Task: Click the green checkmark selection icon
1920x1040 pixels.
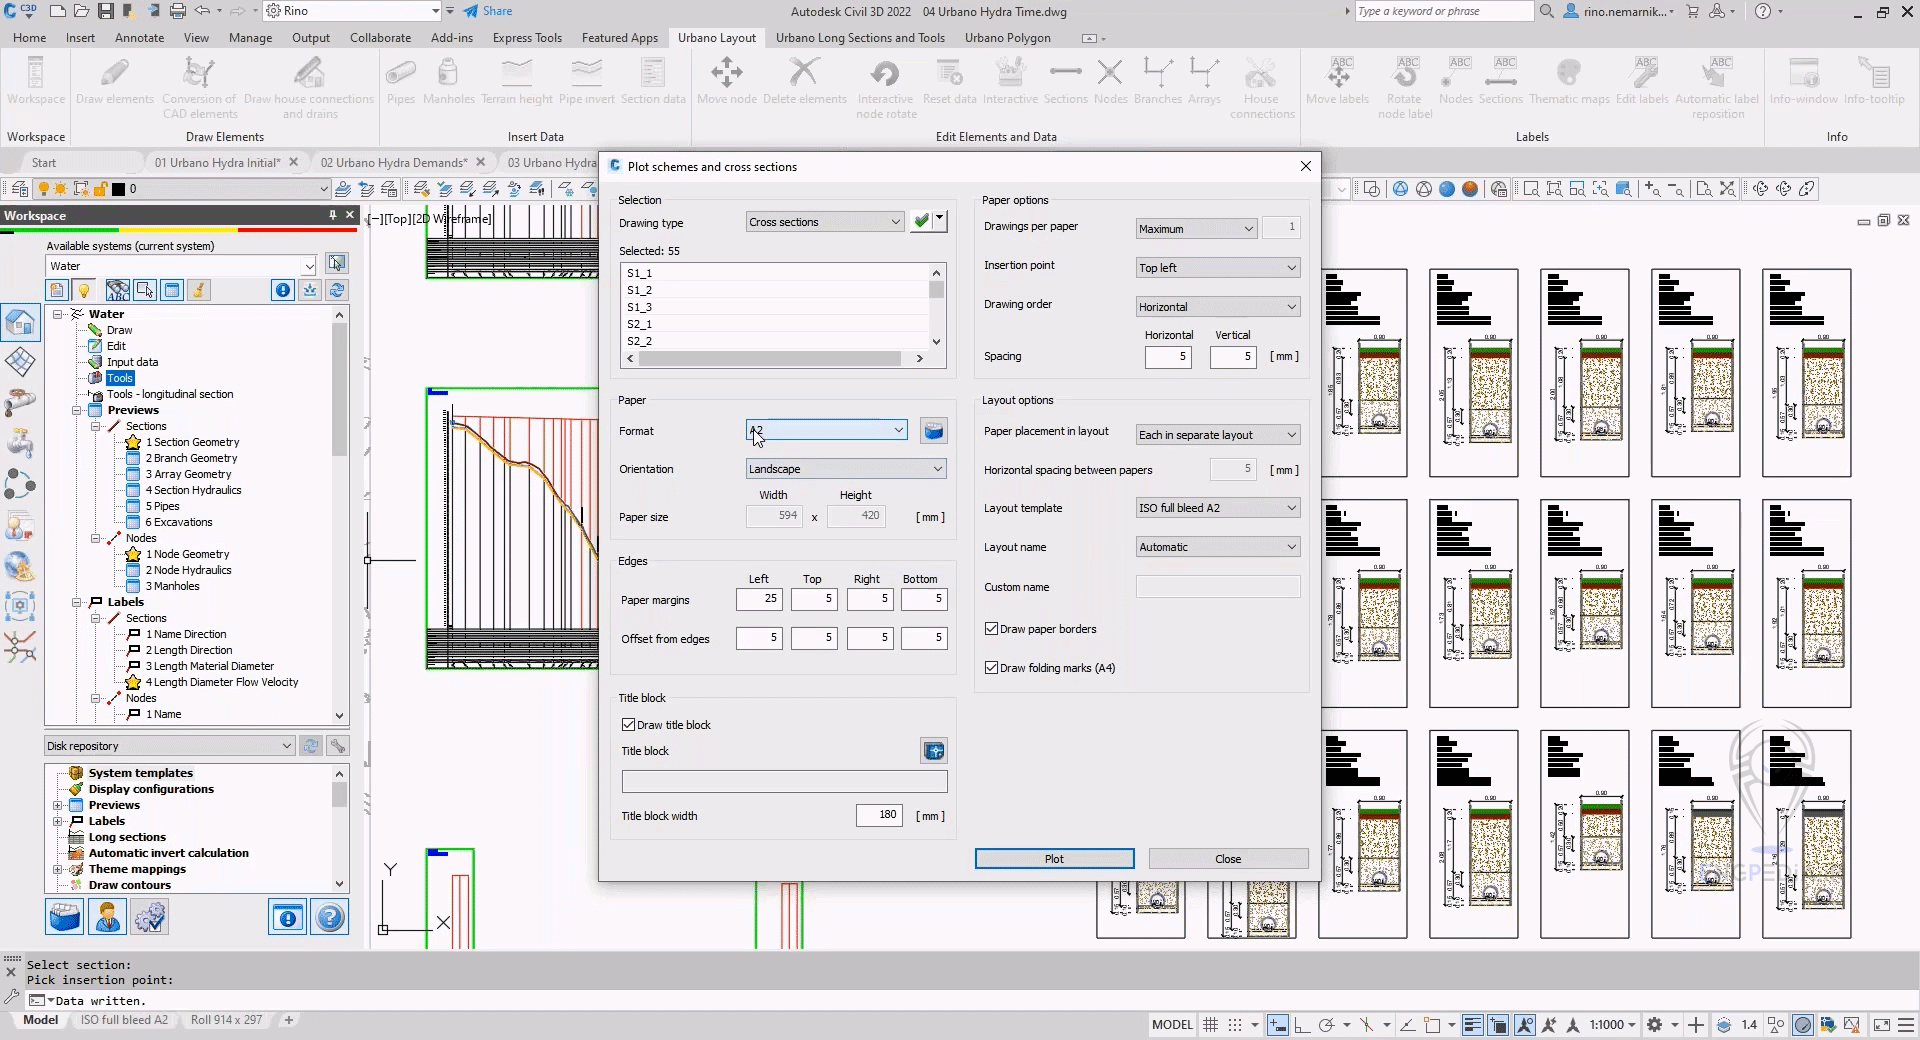Action: coord(922,222)
